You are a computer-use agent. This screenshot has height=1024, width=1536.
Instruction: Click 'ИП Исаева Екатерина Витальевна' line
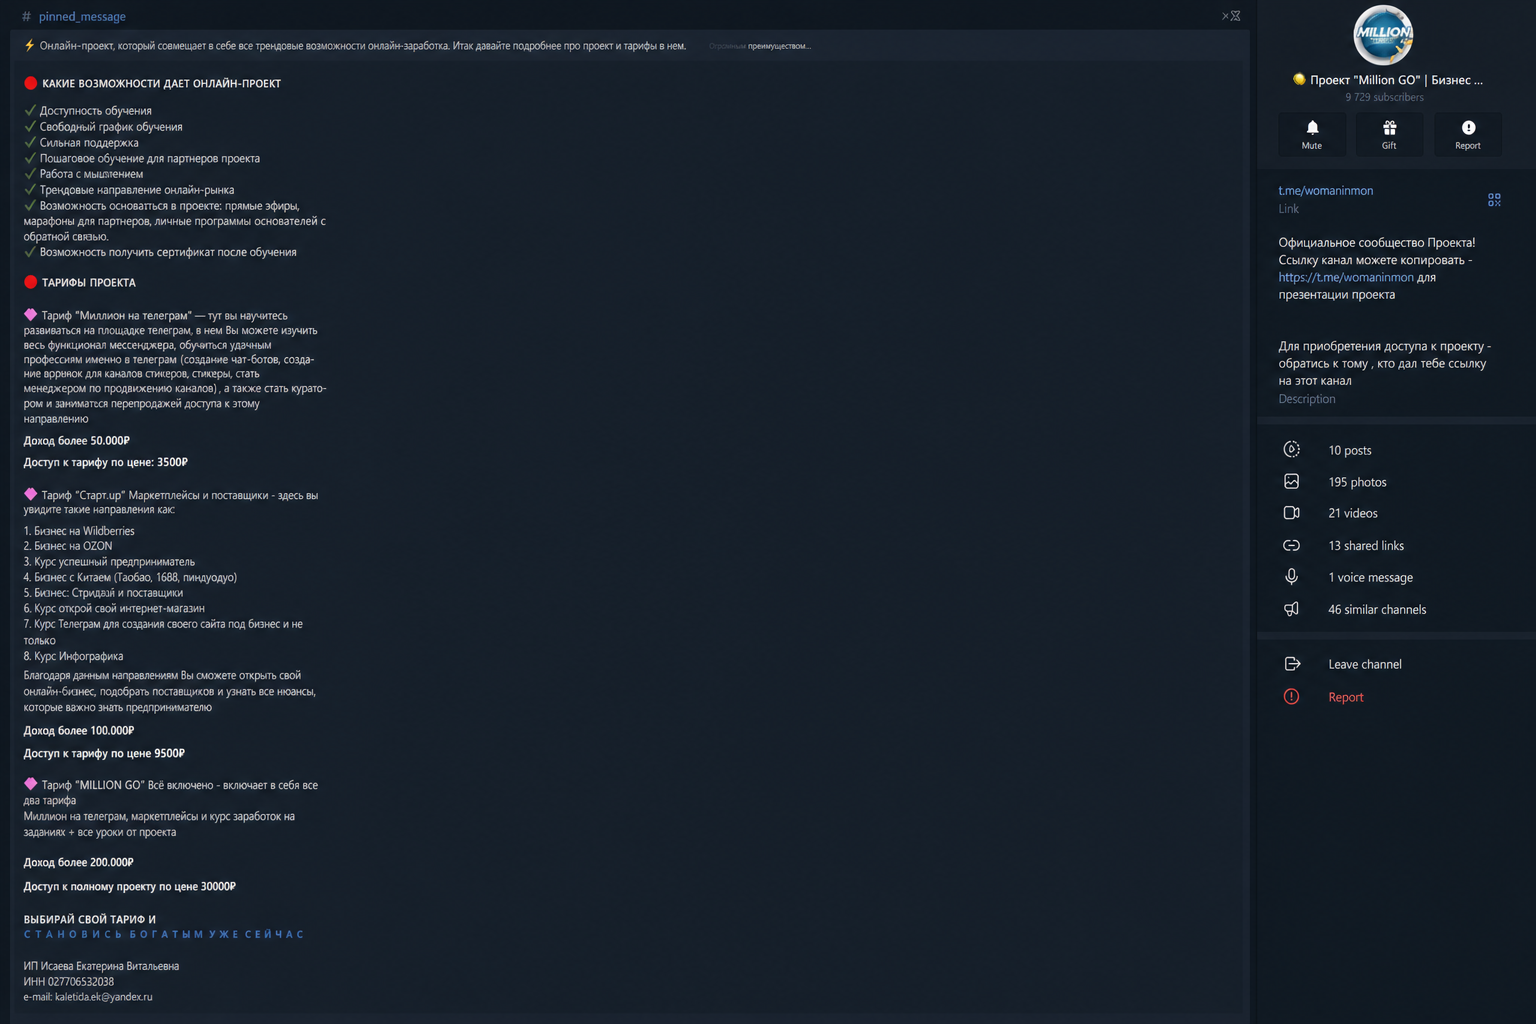101,966
